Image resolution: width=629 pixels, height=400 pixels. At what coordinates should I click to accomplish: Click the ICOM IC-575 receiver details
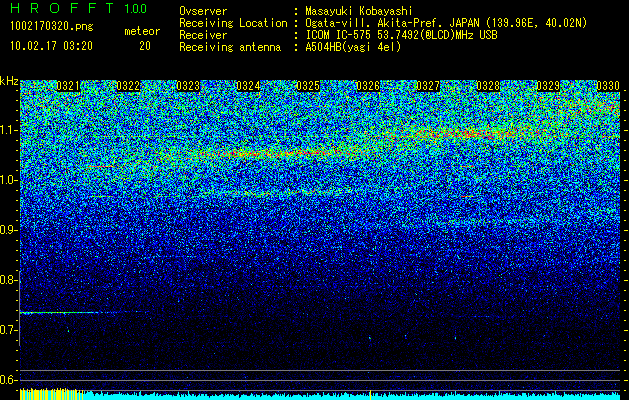402,35
